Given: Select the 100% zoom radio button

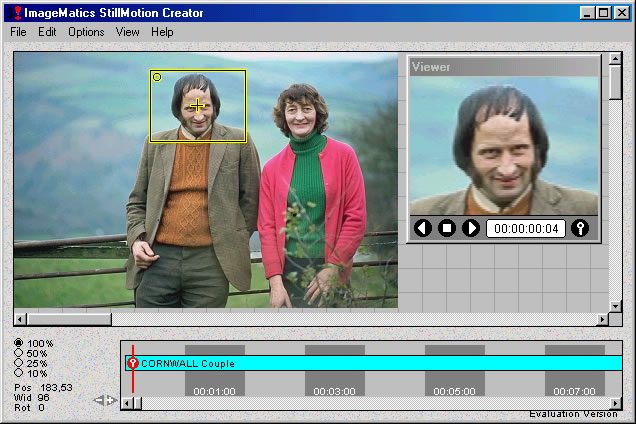Looking at the screenshot, I should [19, 343].
